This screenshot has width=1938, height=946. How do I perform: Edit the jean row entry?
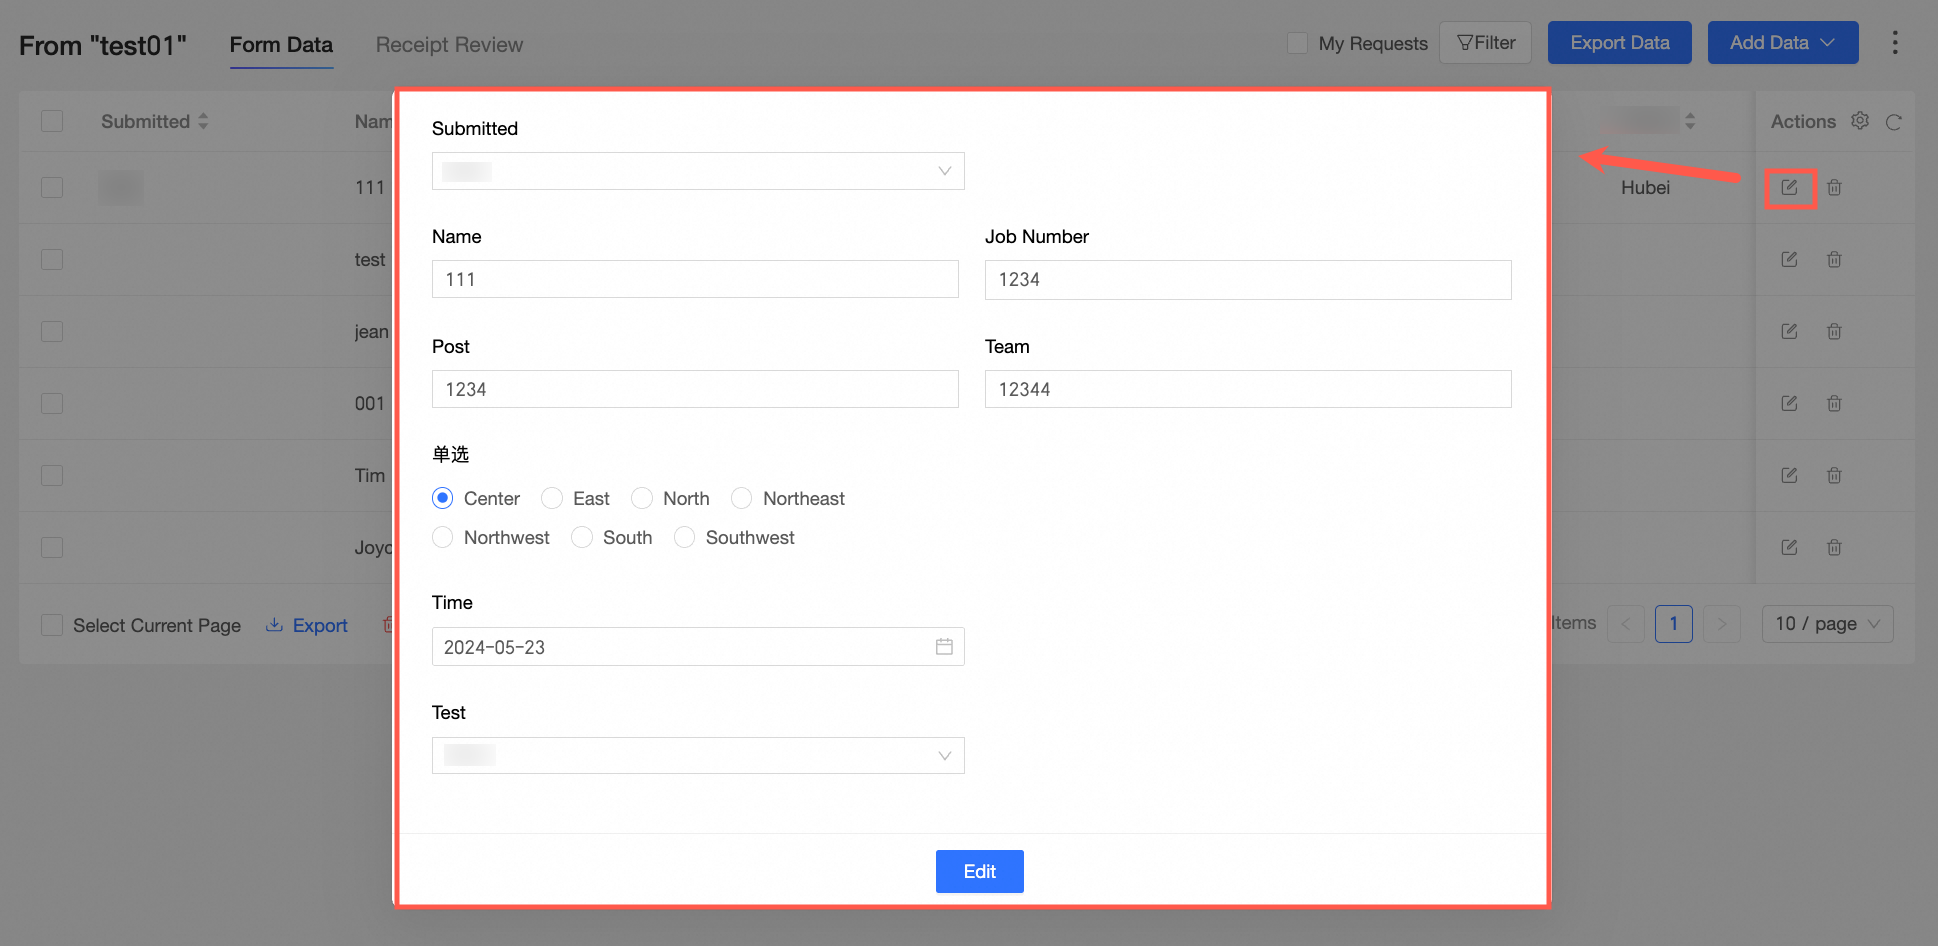(x=1789, y=331)
